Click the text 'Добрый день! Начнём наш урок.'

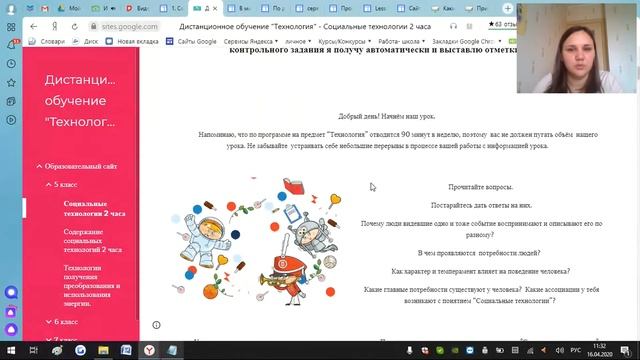pyautogui.click(x=387, y=116)
